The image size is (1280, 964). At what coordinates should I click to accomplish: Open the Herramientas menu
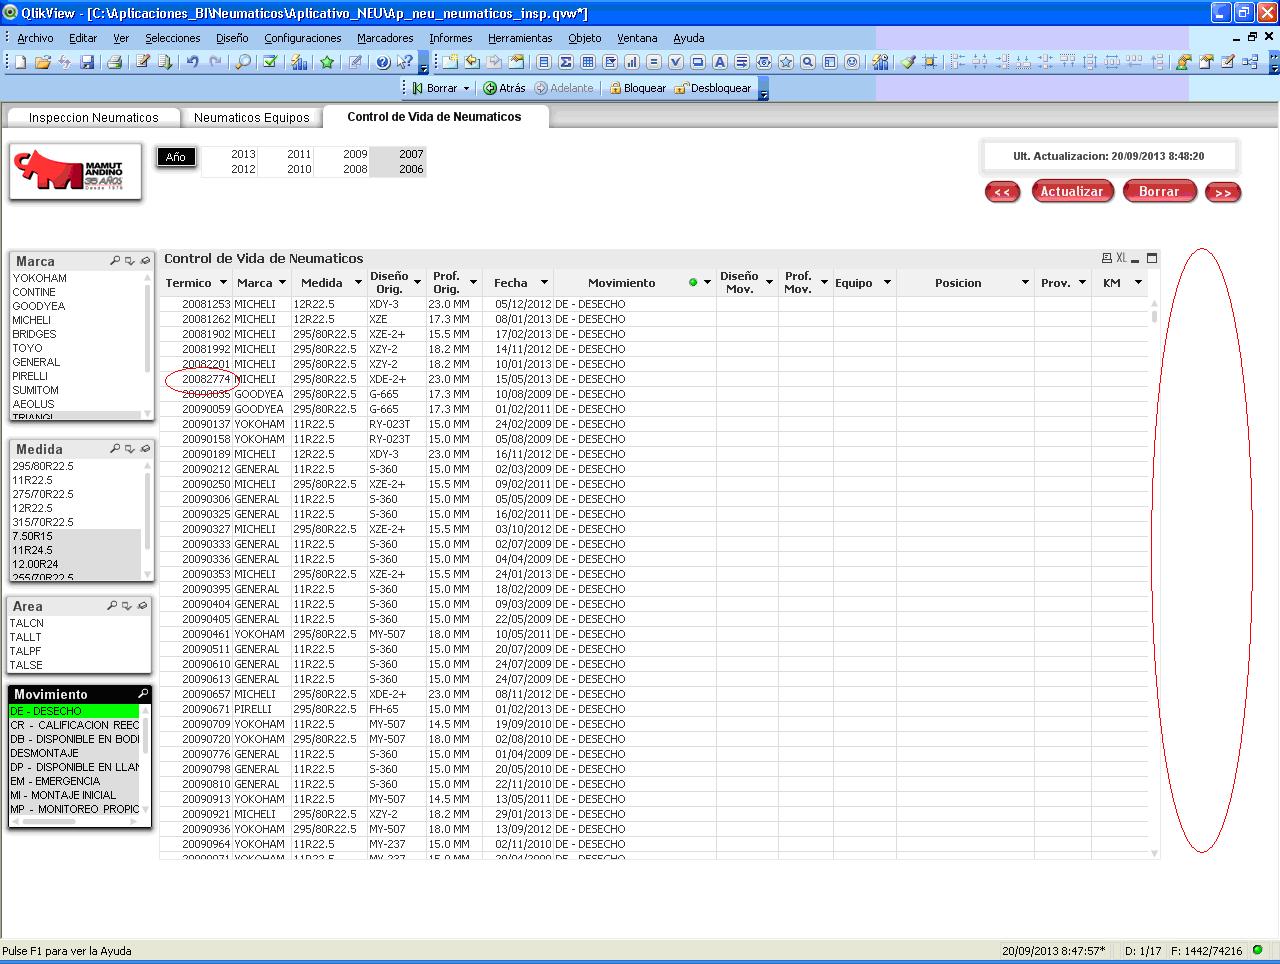pyautogui.click(x=520, y=38)
